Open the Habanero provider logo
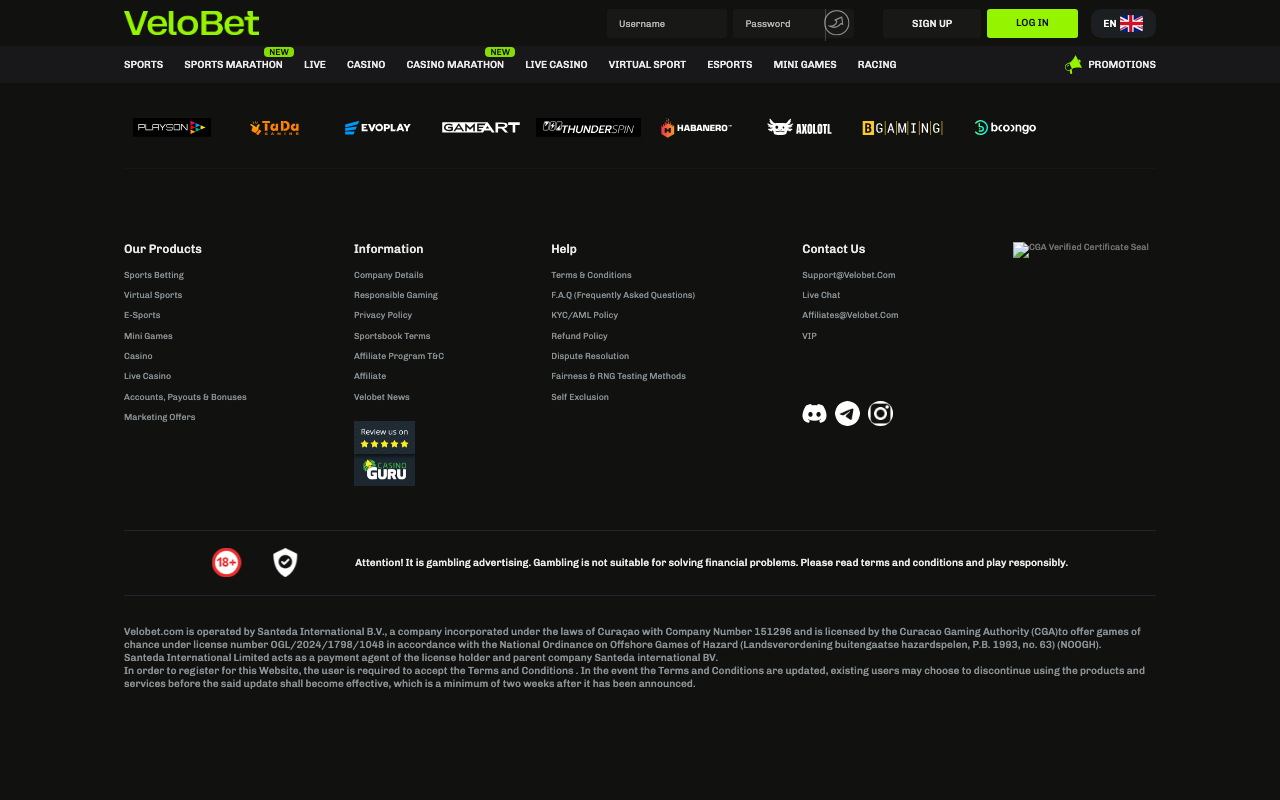Screen dimensions: 1280x800 (x=696, y=127)
